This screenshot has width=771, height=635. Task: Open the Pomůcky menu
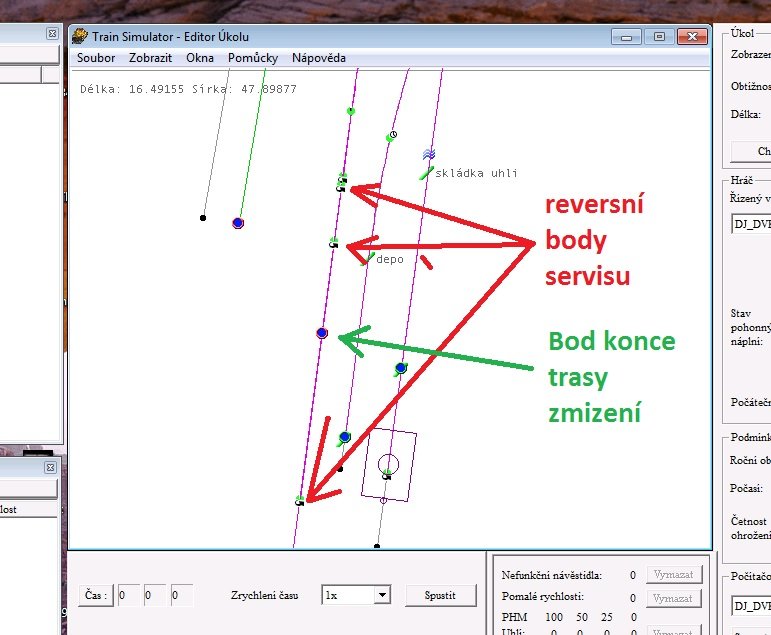pos(252,58)
